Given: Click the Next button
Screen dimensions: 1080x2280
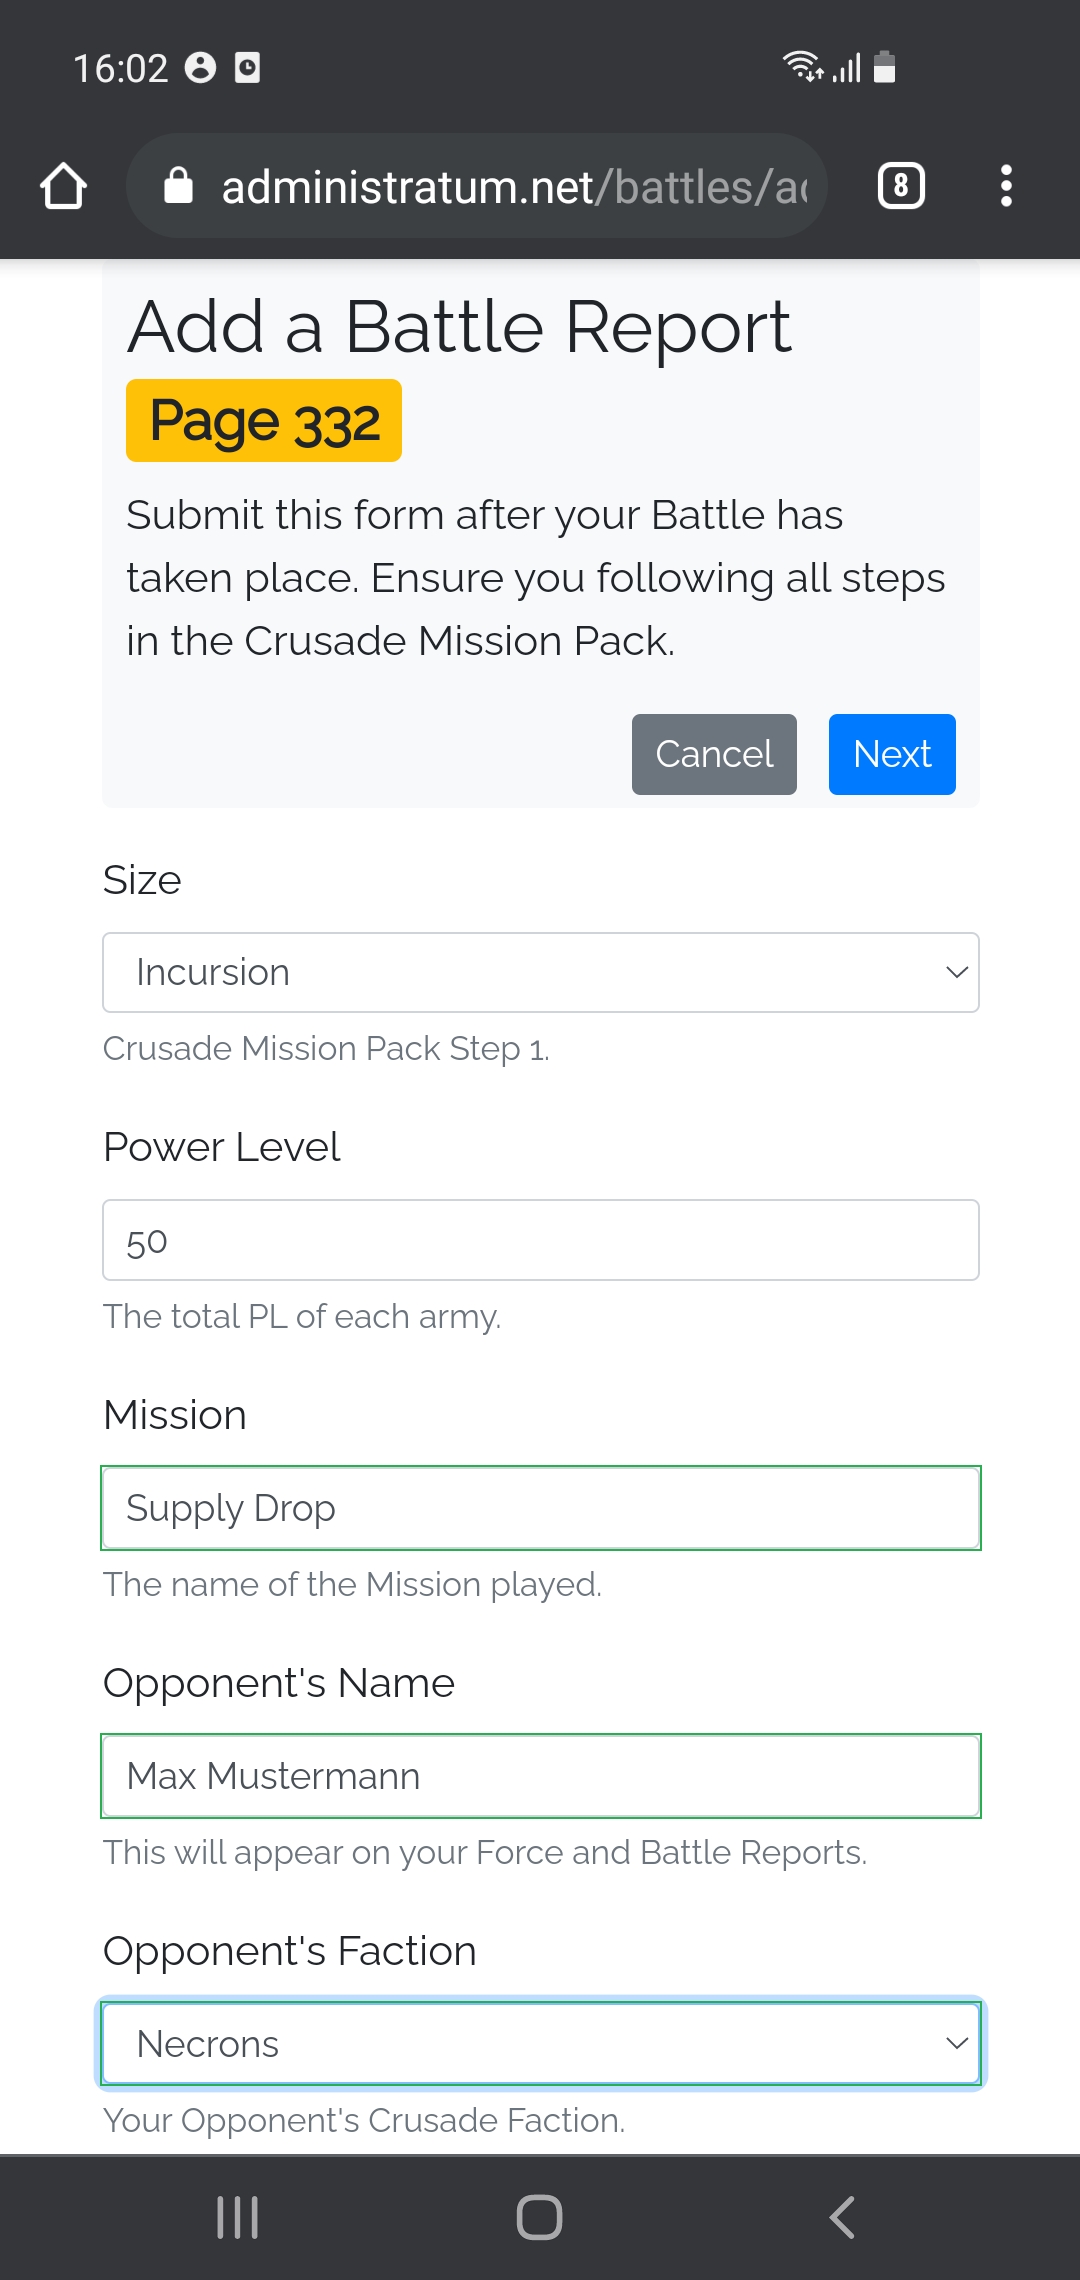Looking at the screenshot, I should pyautogui.click(x=892, y=754).
